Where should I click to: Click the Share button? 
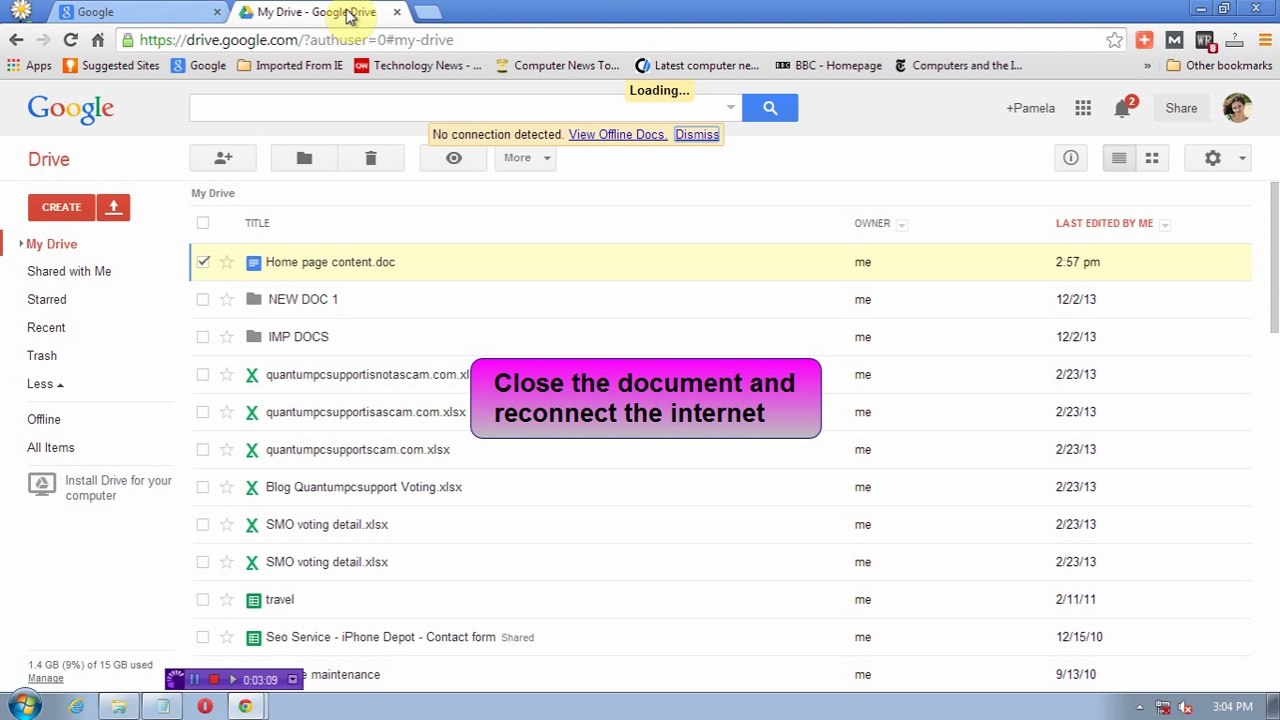(x=1181, y=108)
